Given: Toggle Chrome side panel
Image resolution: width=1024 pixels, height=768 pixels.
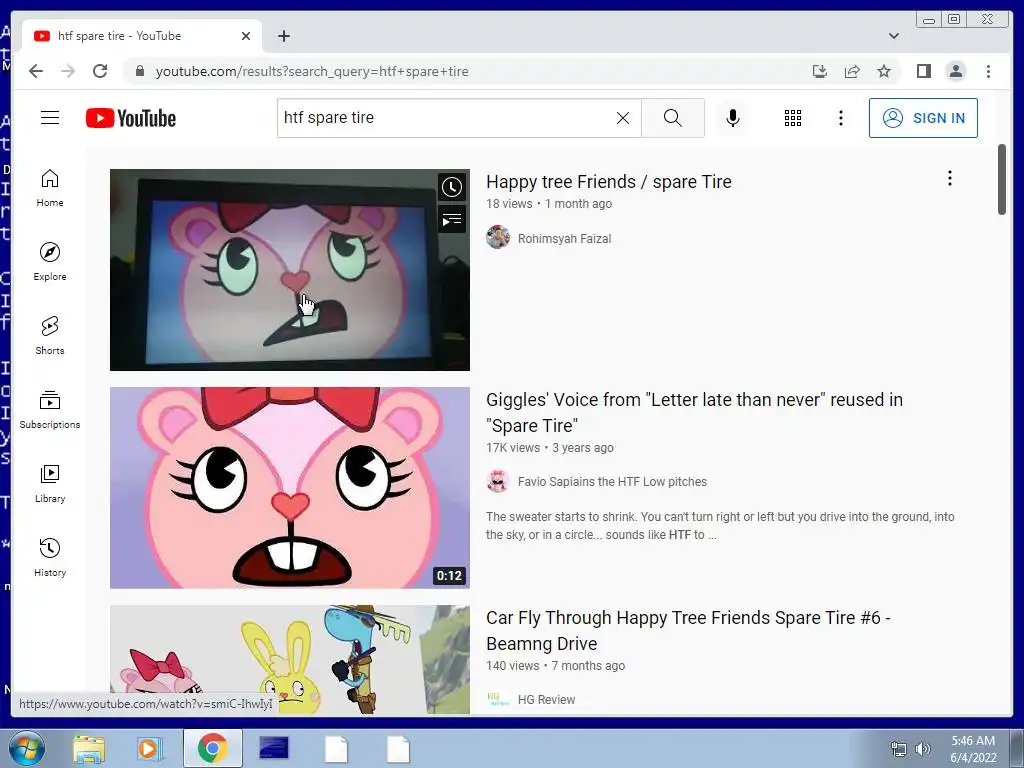Looking at the screenshot, I should click(923, 71).
